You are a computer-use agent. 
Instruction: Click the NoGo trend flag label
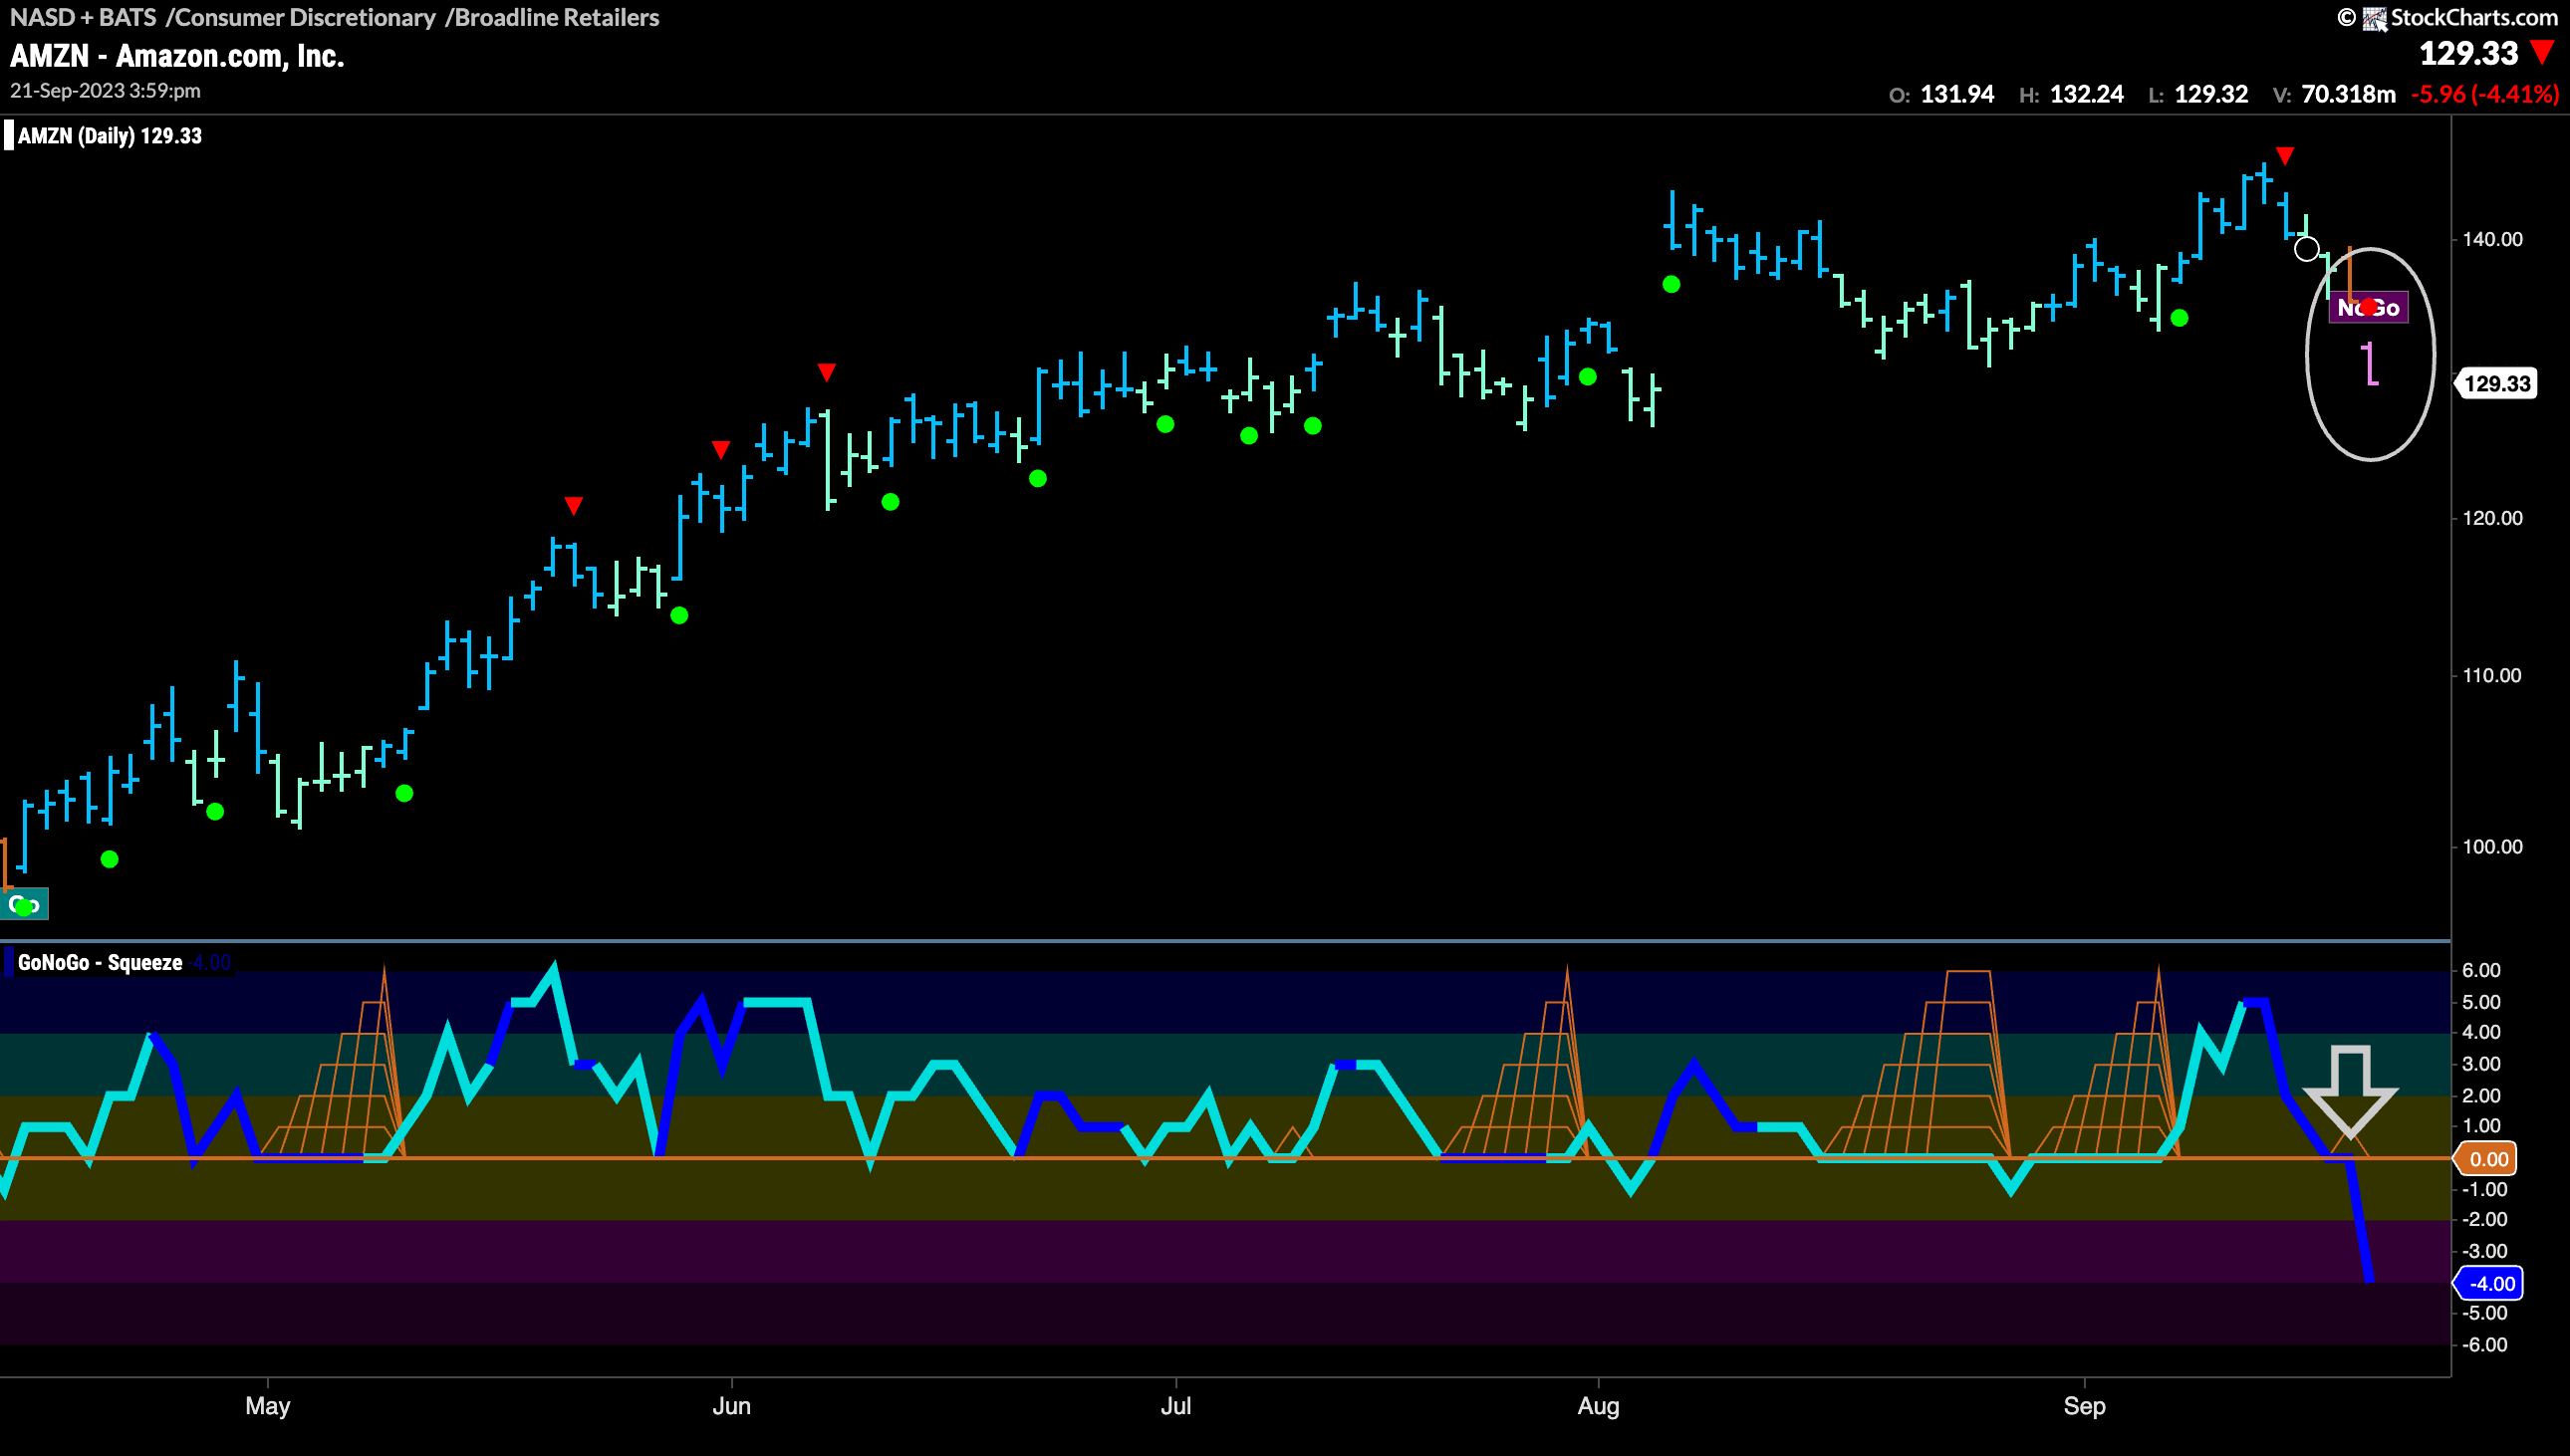2368,308
